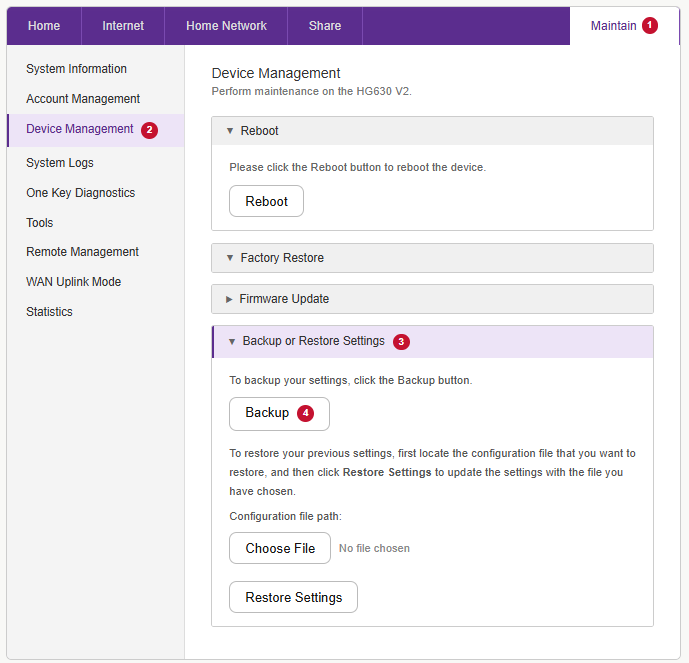Open WAN Uplink Mode settings

(x=73, y=282)
